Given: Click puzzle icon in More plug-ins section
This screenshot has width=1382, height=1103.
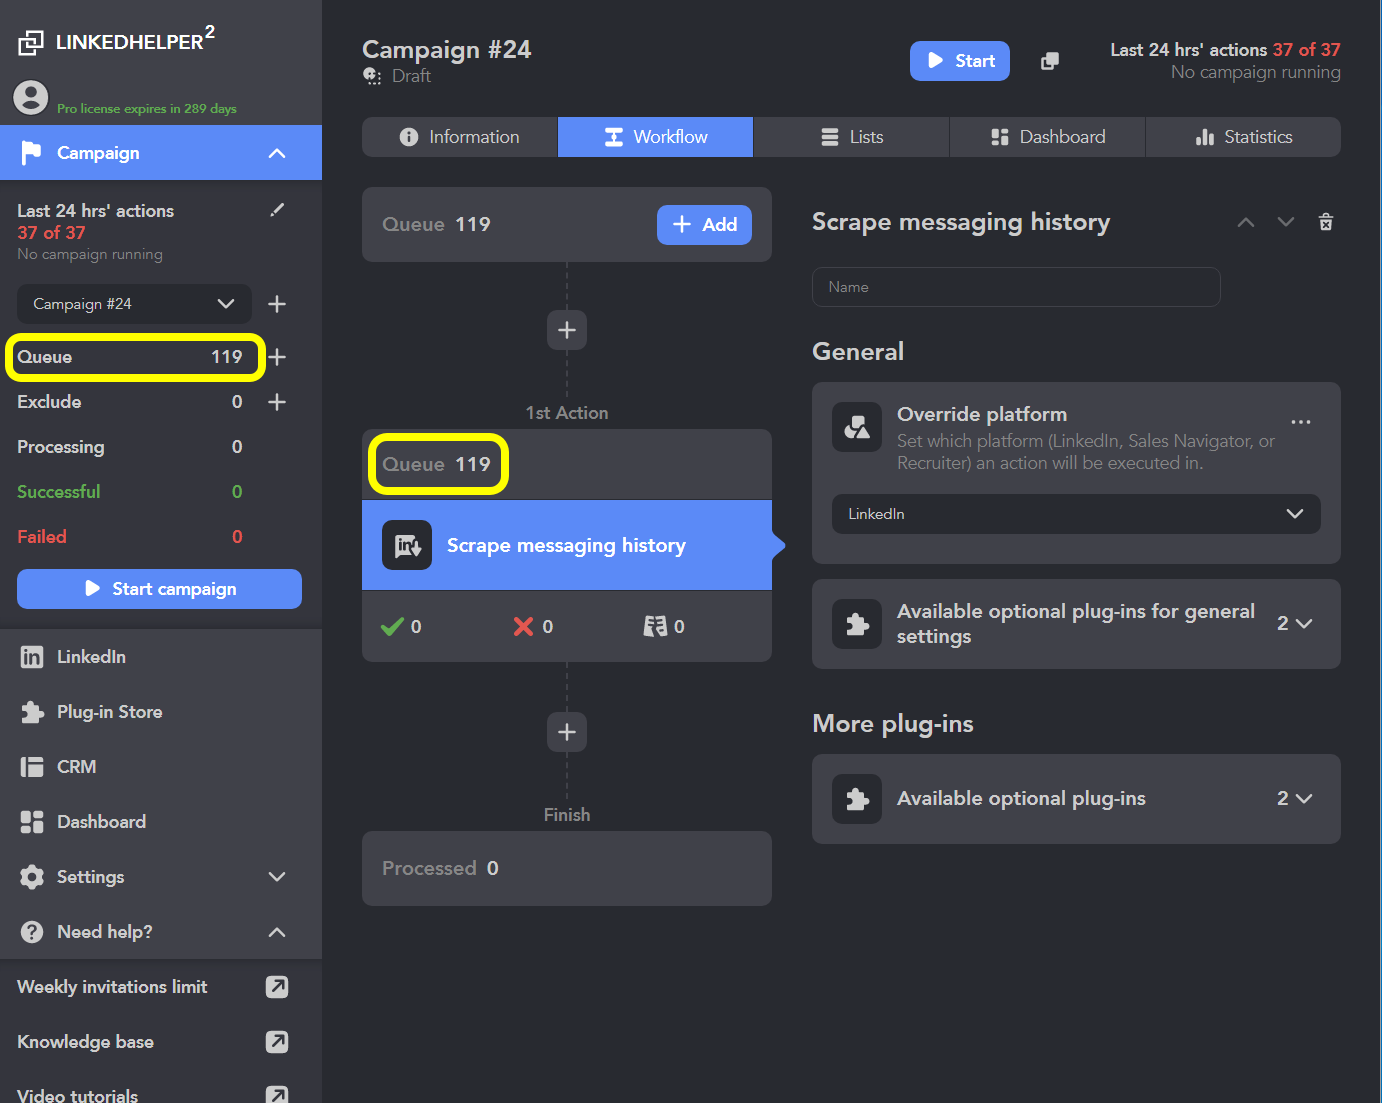Looking at the screenshot, I should click(x=857, y=799).
